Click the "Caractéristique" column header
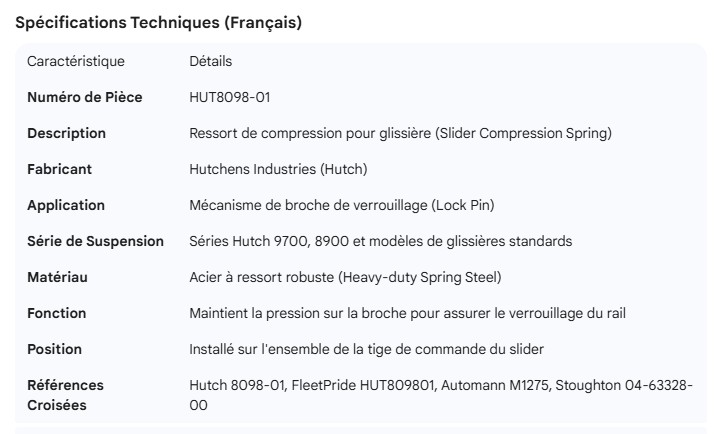Viewport: 717px width, 434px height. 76,62
